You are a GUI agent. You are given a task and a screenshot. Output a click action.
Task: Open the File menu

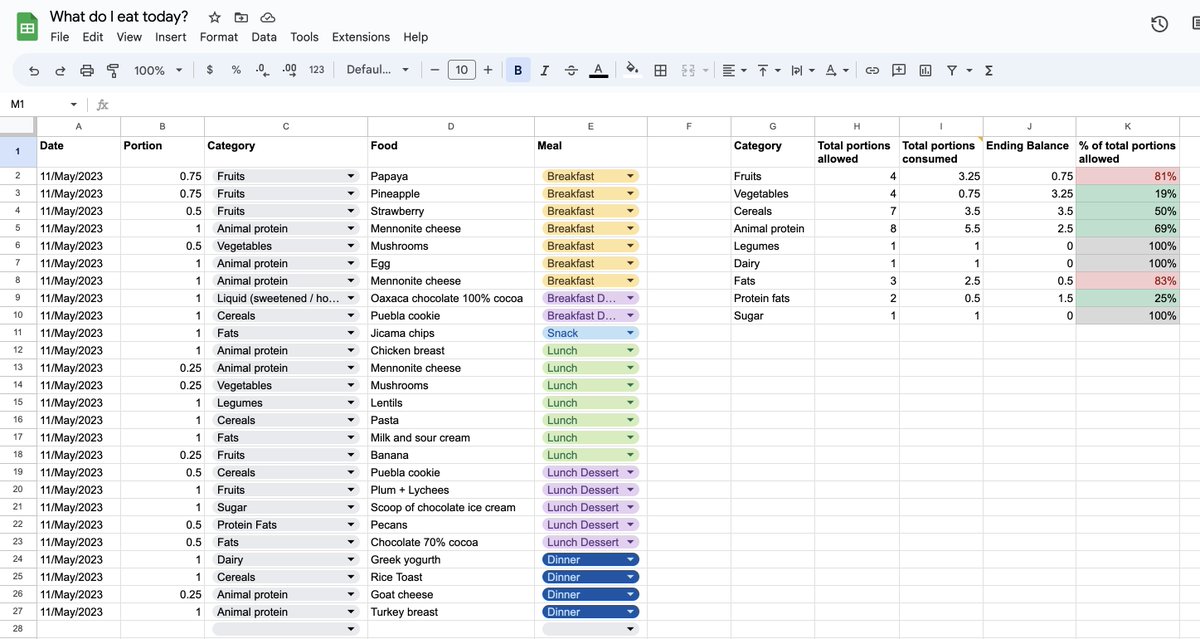click(x=60, y=37)
